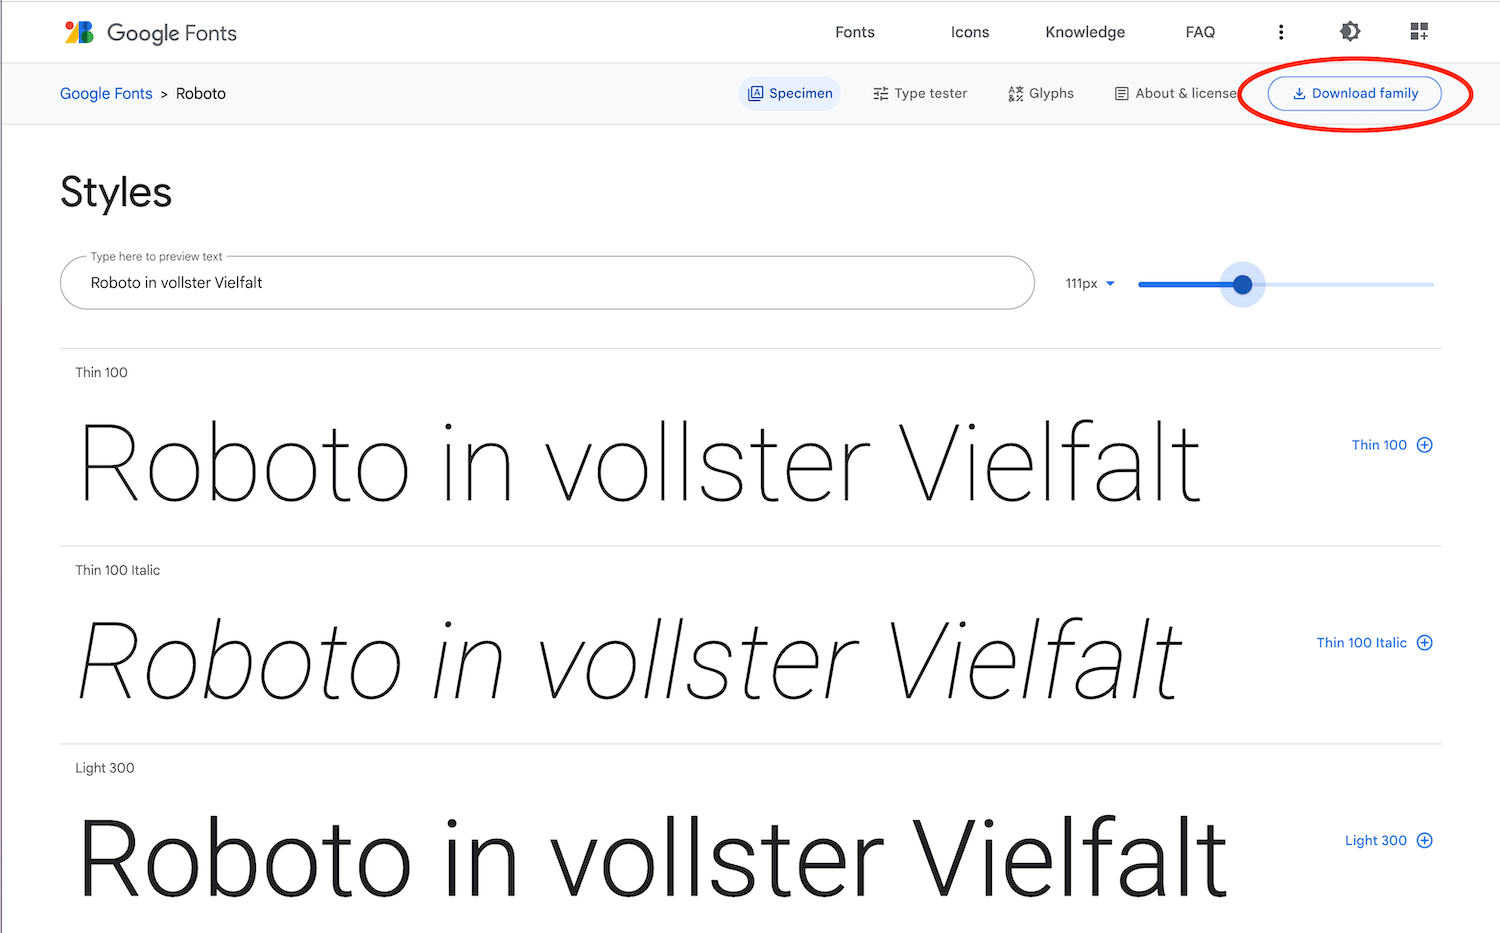Return via the Google Fonts breadcrumb link
Image resolution: width=1500 pixels, height=933 pixels.
tap(106, 93)
